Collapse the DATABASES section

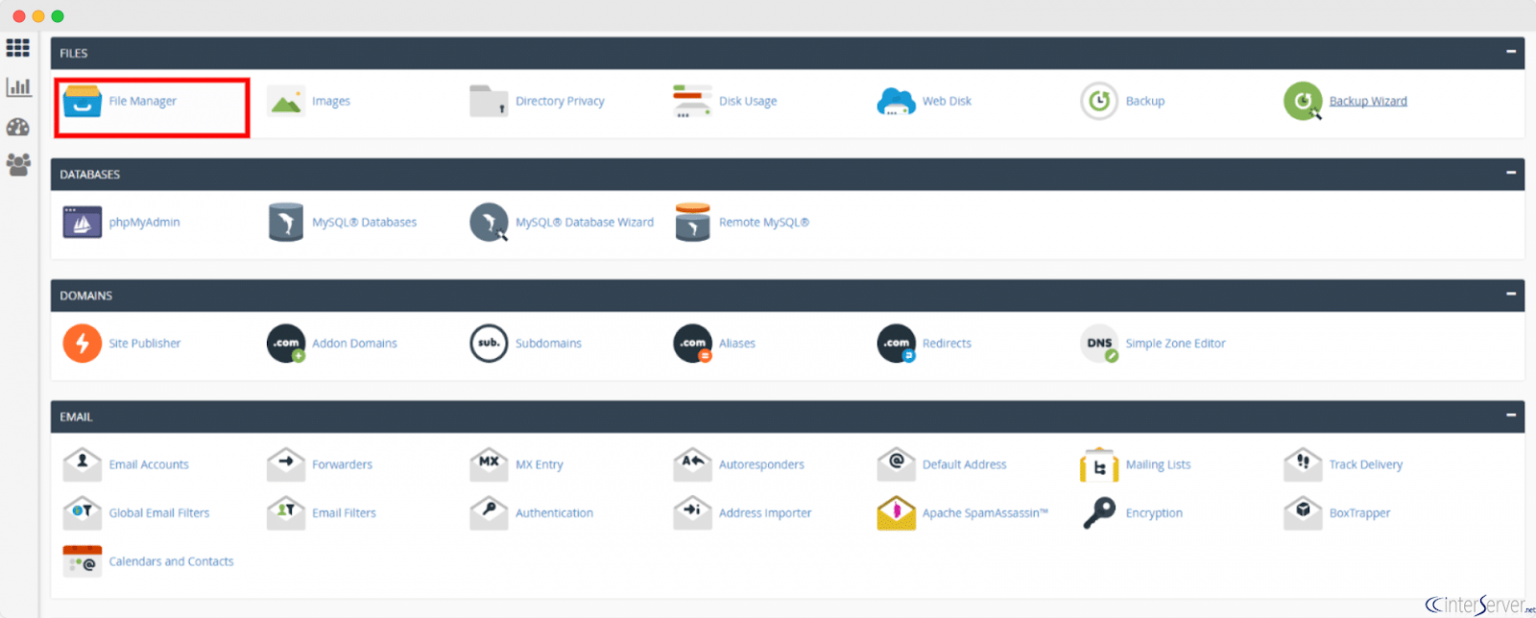click(x=1510, y=174)
